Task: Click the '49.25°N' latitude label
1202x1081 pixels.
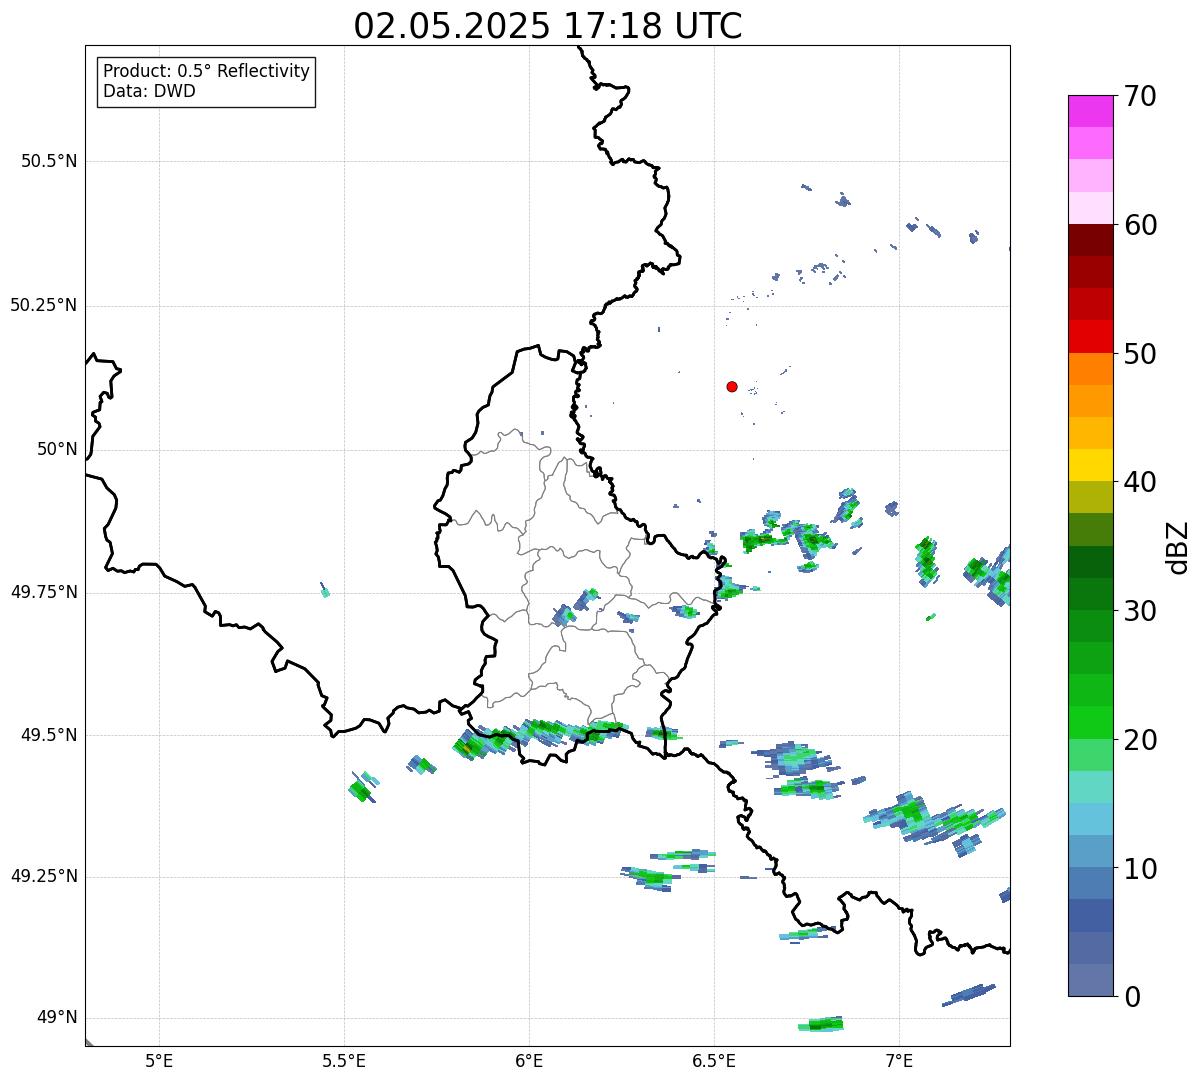Action: 44,877
